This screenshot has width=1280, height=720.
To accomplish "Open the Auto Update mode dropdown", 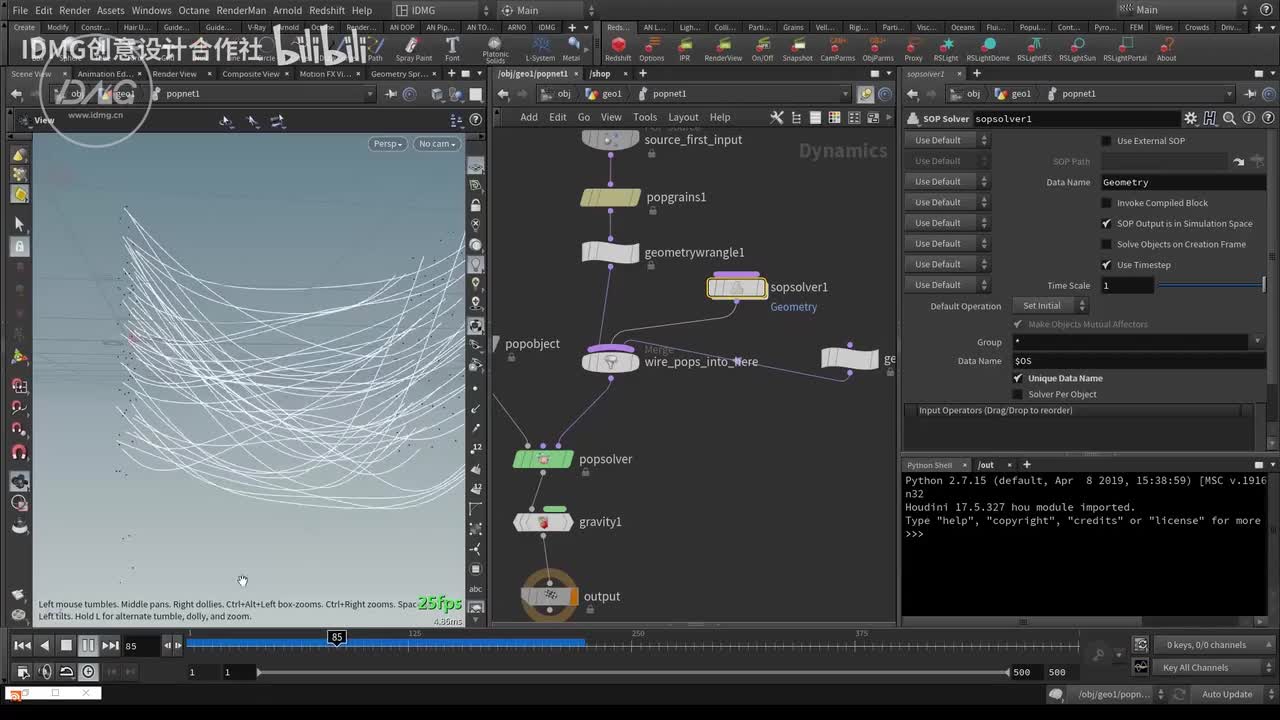I will click(x=1234, y=694).
